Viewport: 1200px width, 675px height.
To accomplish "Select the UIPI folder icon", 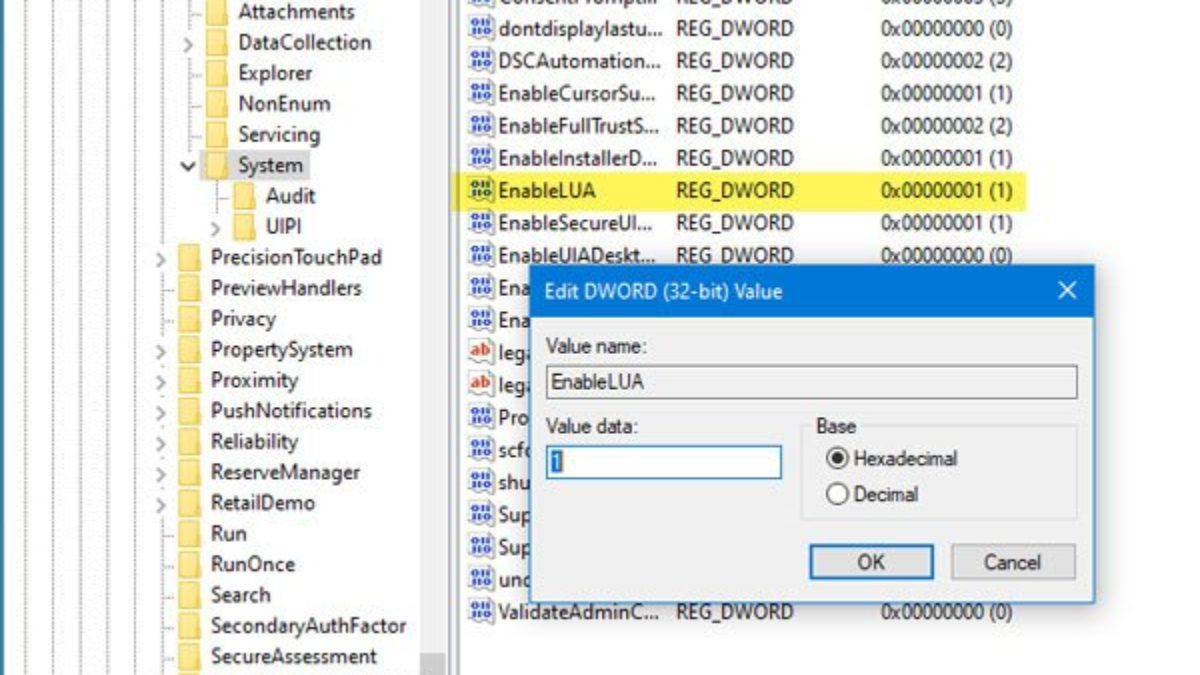I will click(244, 227).
